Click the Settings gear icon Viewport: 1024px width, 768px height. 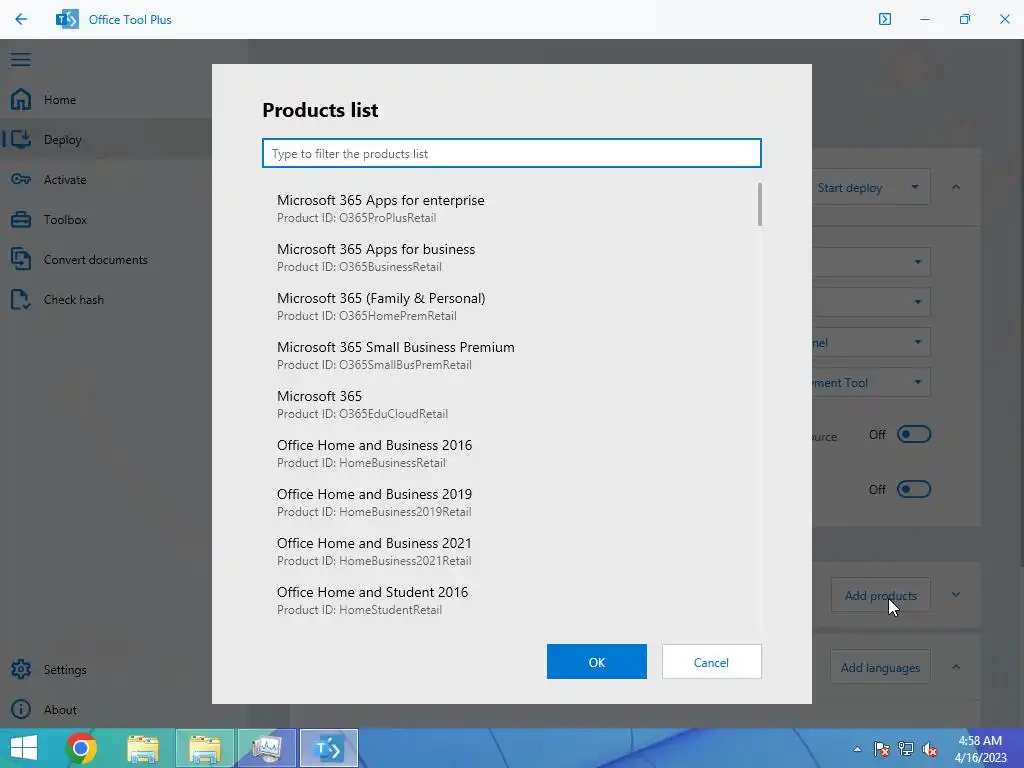pyautogui.click(x=21, y=669)
